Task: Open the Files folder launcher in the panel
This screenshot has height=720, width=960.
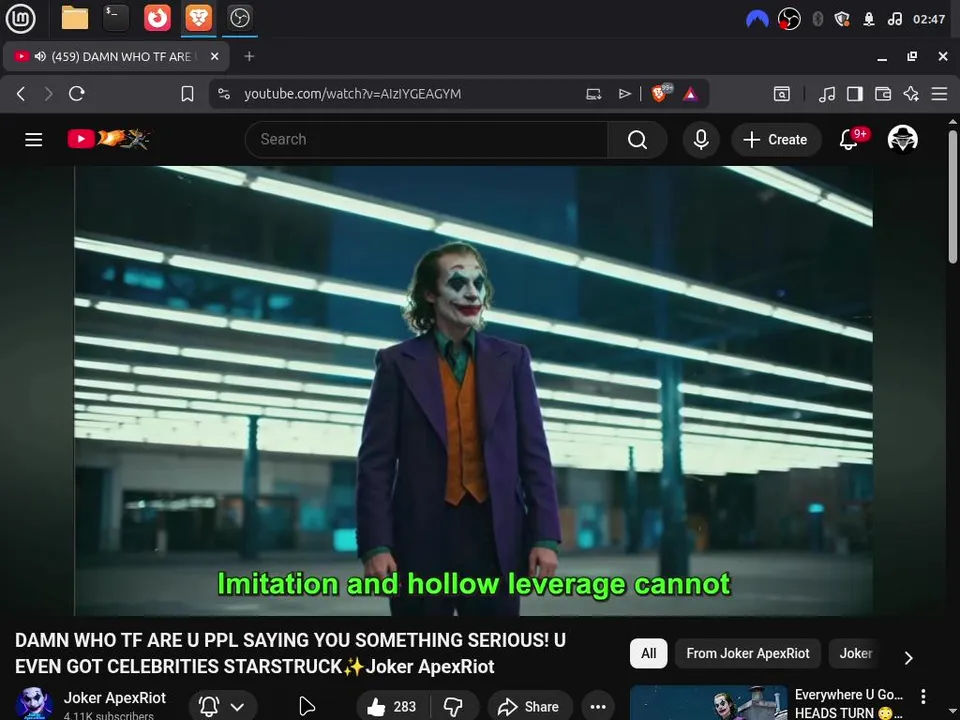Action: click(x=75, y=18)
